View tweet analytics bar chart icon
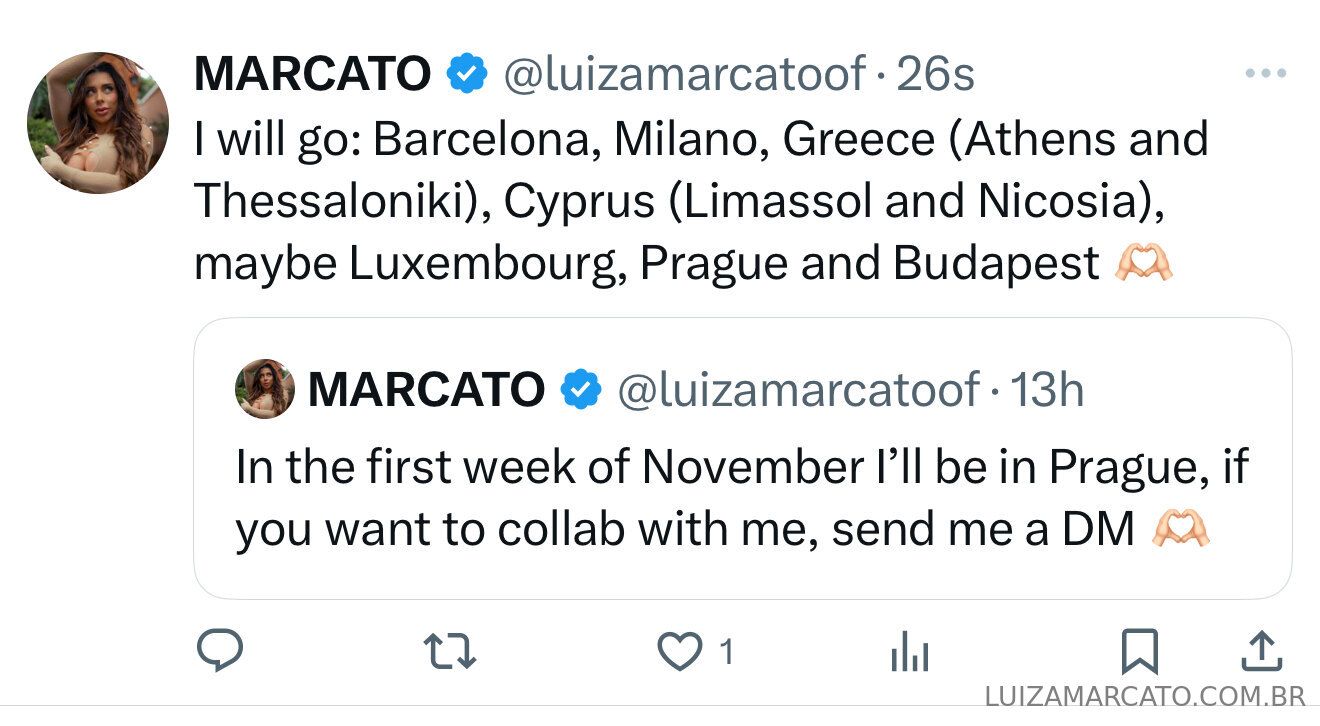The width and height of the screenshot is (1320, 726). [x=909, y=654]
